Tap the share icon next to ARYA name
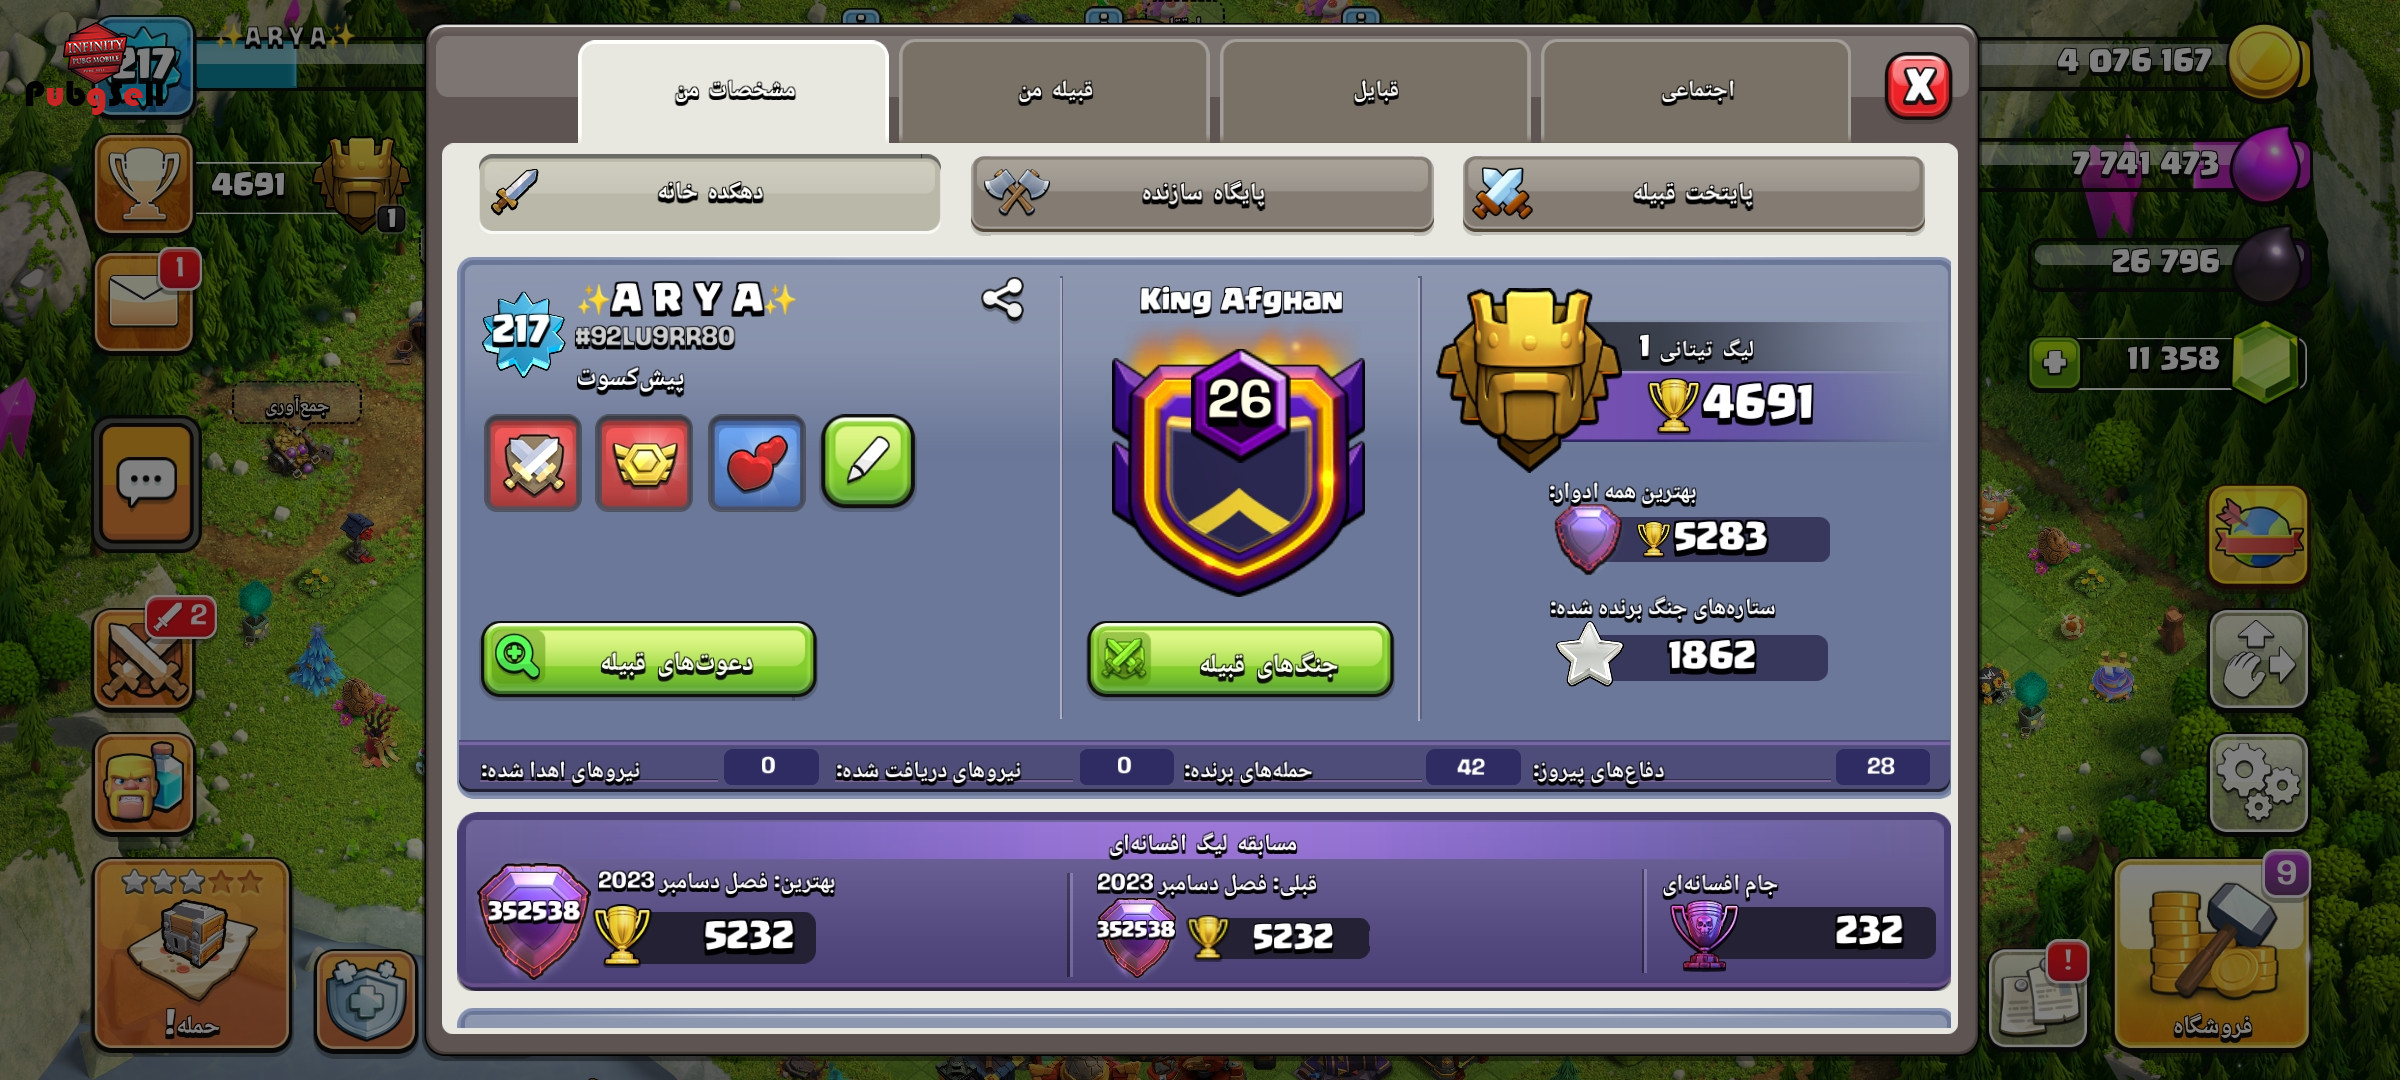Viewport: 2400px width, 1080px height. tap(1002, 299)
